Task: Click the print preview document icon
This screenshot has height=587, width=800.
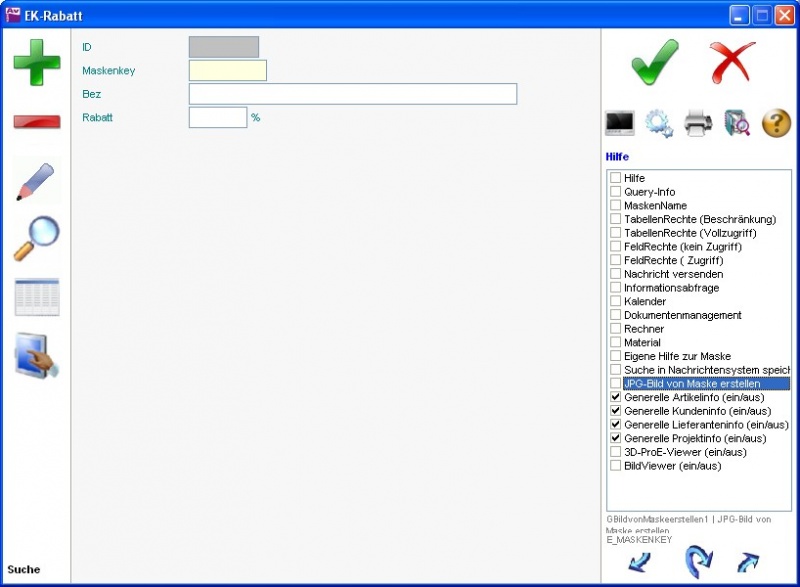Action: 737,123
